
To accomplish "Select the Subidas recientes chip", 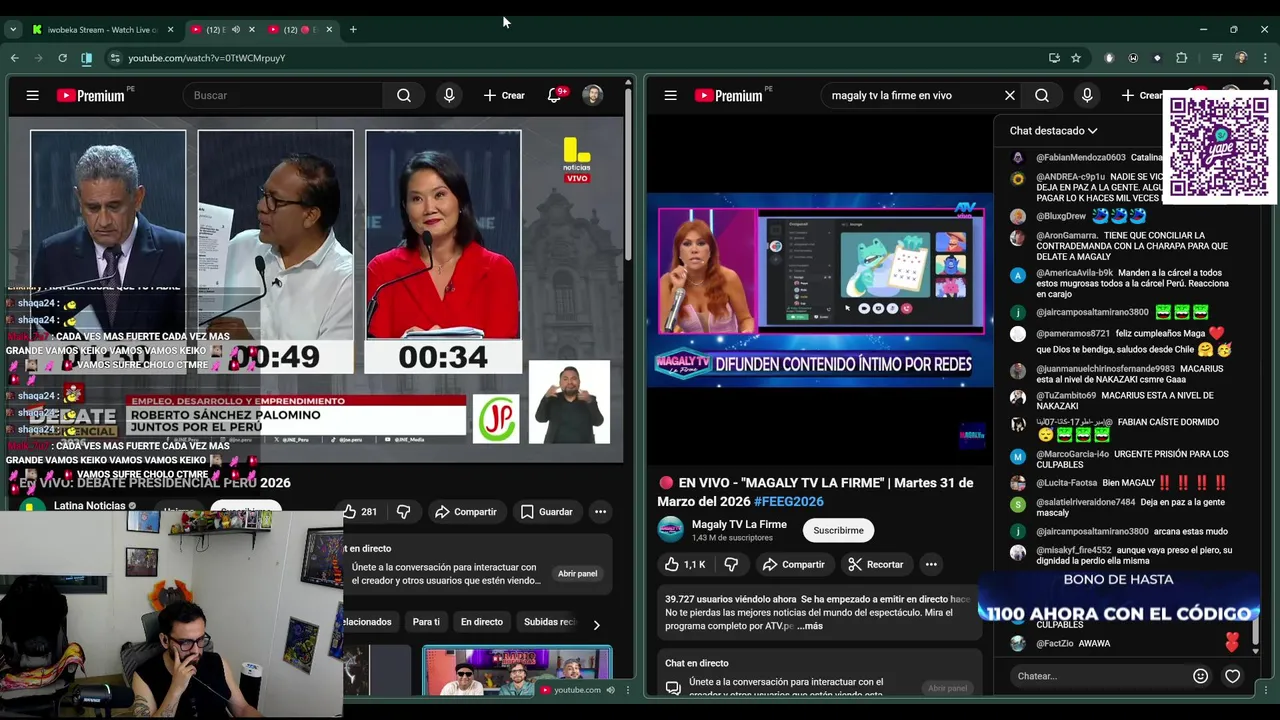I will (x=549, y=622).
